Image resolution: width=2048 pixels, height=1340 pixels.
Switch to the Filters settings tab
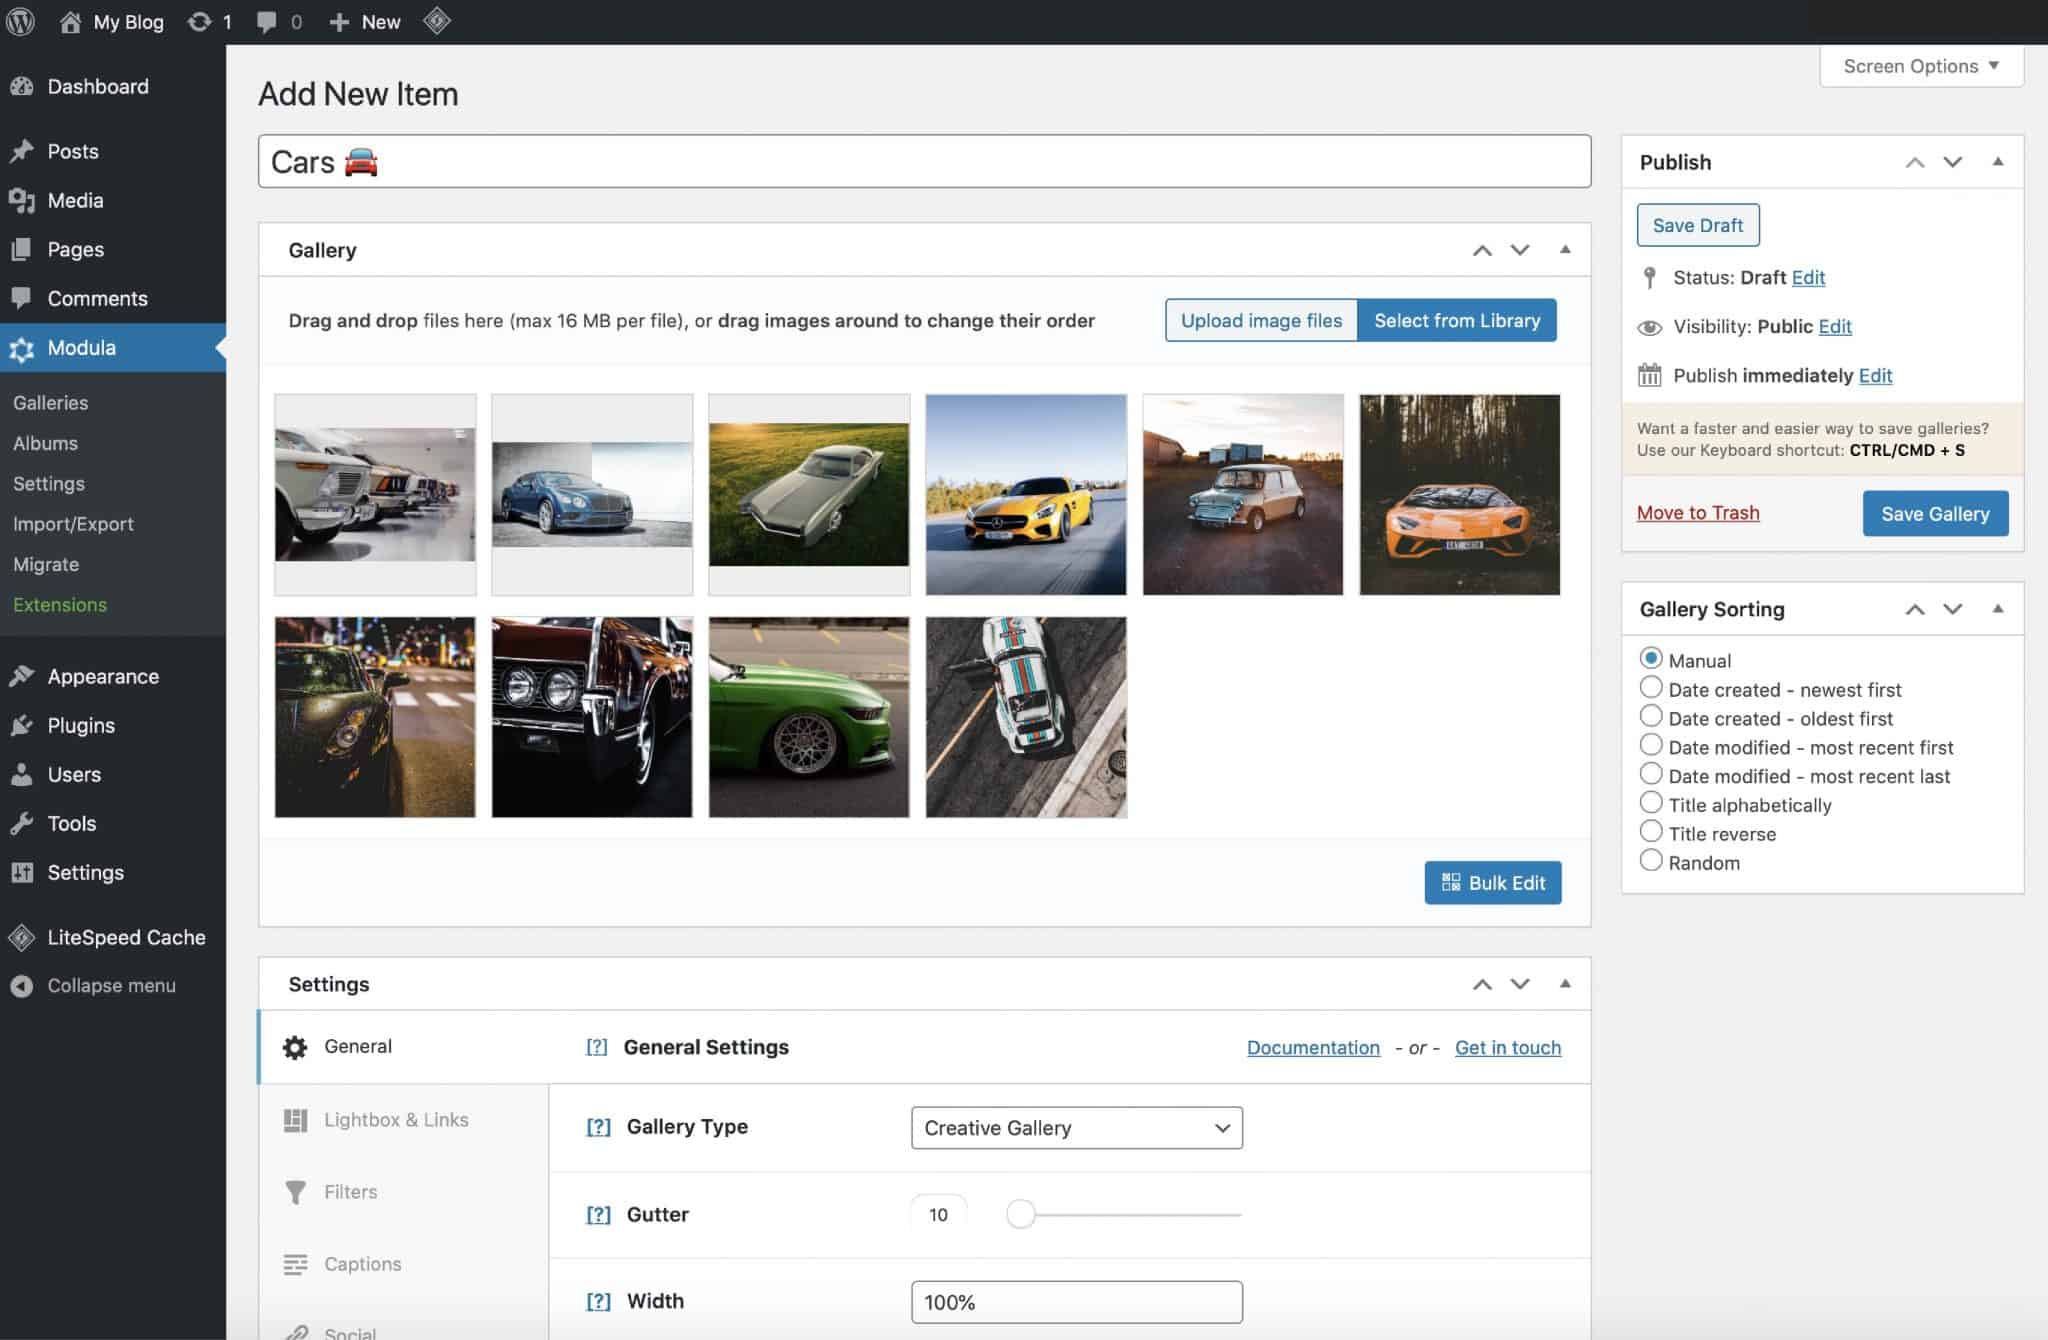(349, 1191)
